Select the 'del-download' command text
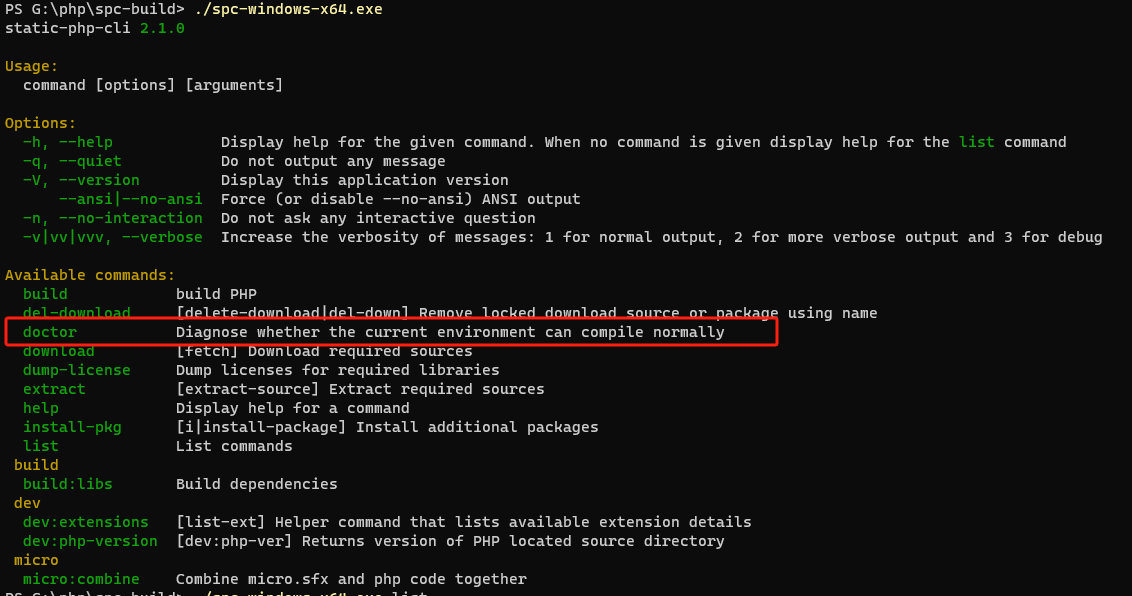Viewport: 1132px width, 596px height. point(77,313)
